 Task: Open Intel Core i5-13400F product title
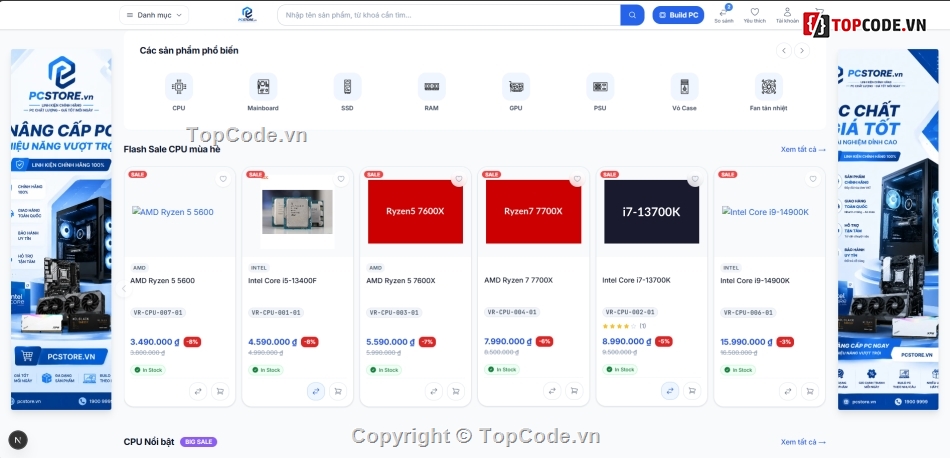(x=282, y=280)
